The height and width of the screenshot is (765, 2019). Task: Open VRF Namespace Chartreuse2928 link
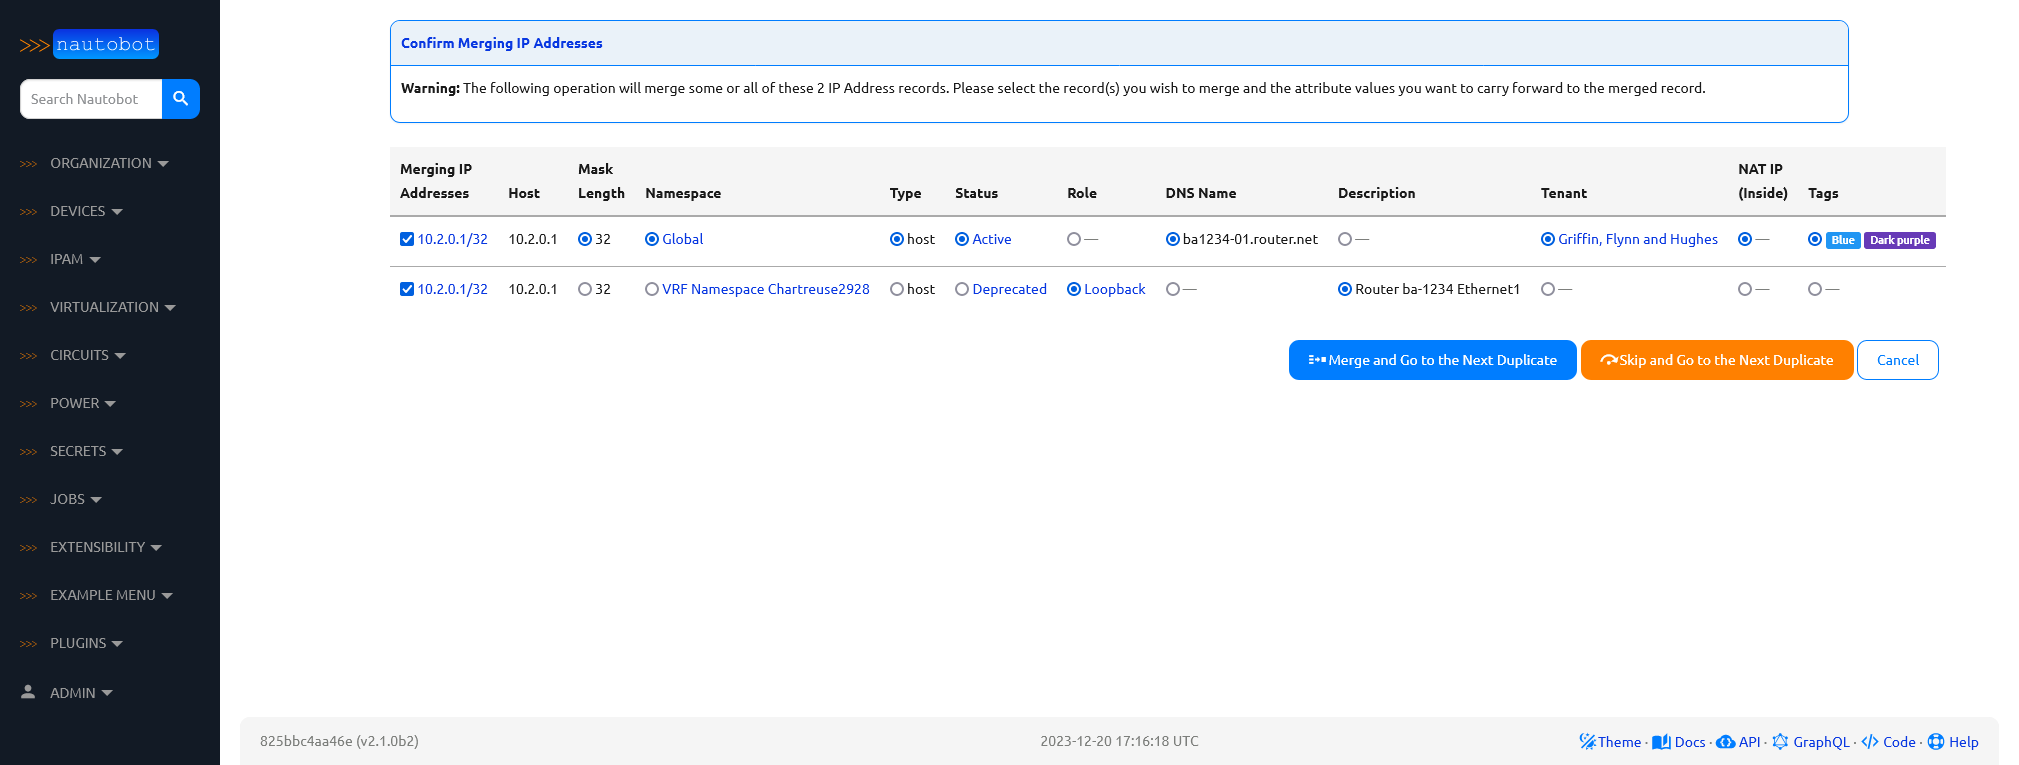point(766,289)
